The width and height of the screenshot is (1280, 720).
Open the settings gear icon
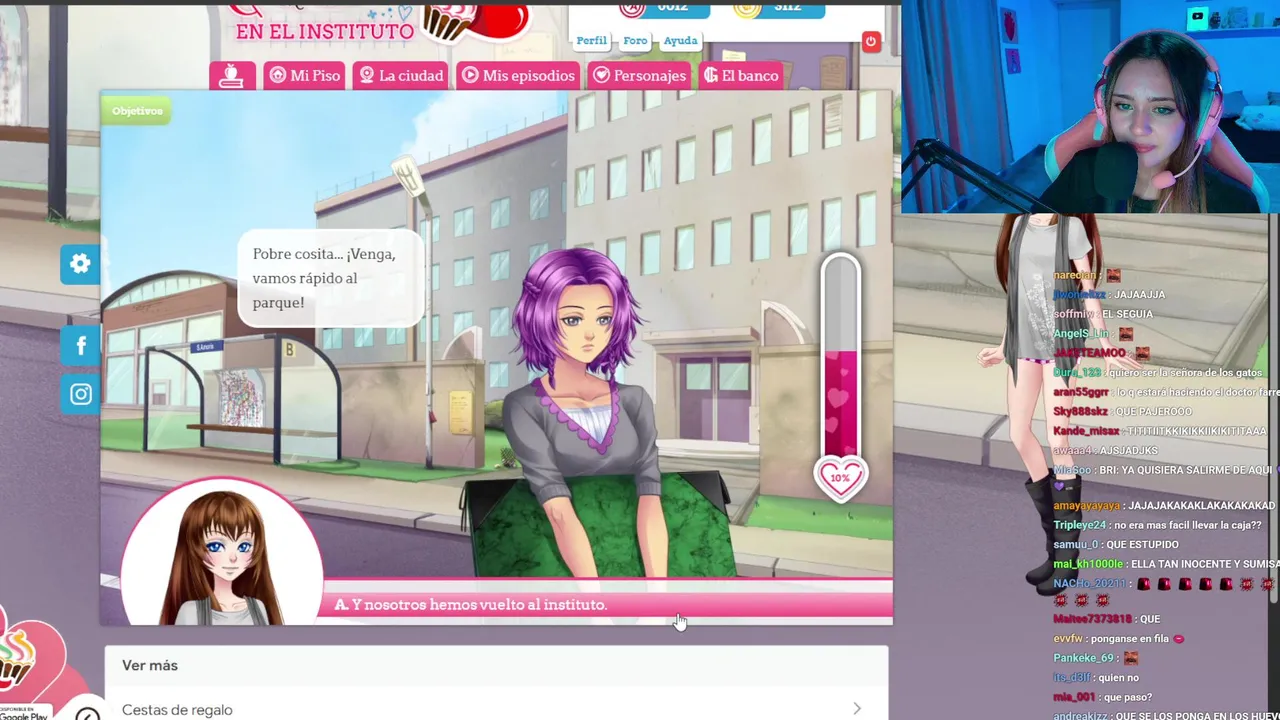point(81,264)
